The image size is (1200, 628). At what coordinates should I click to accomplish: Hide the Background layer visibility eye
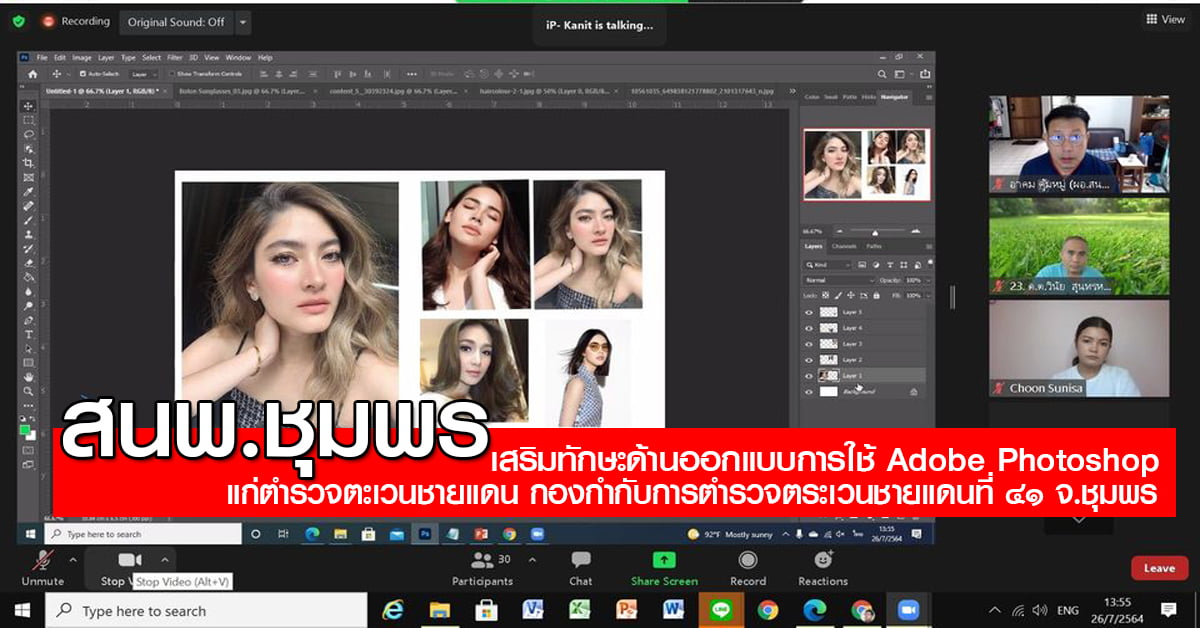coord(810,392)
